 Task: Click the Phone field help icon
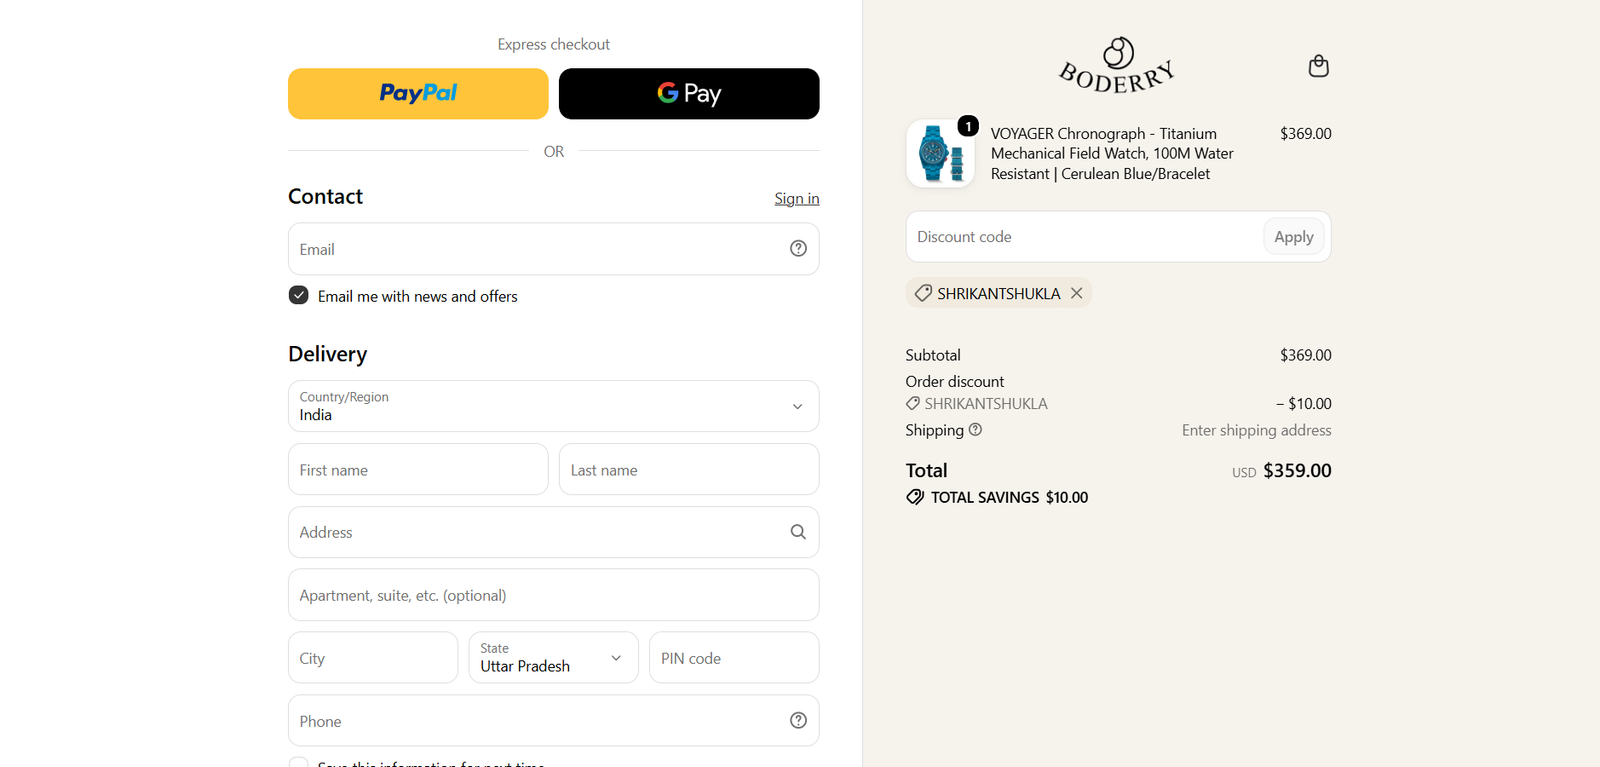[x=798, y=721]
